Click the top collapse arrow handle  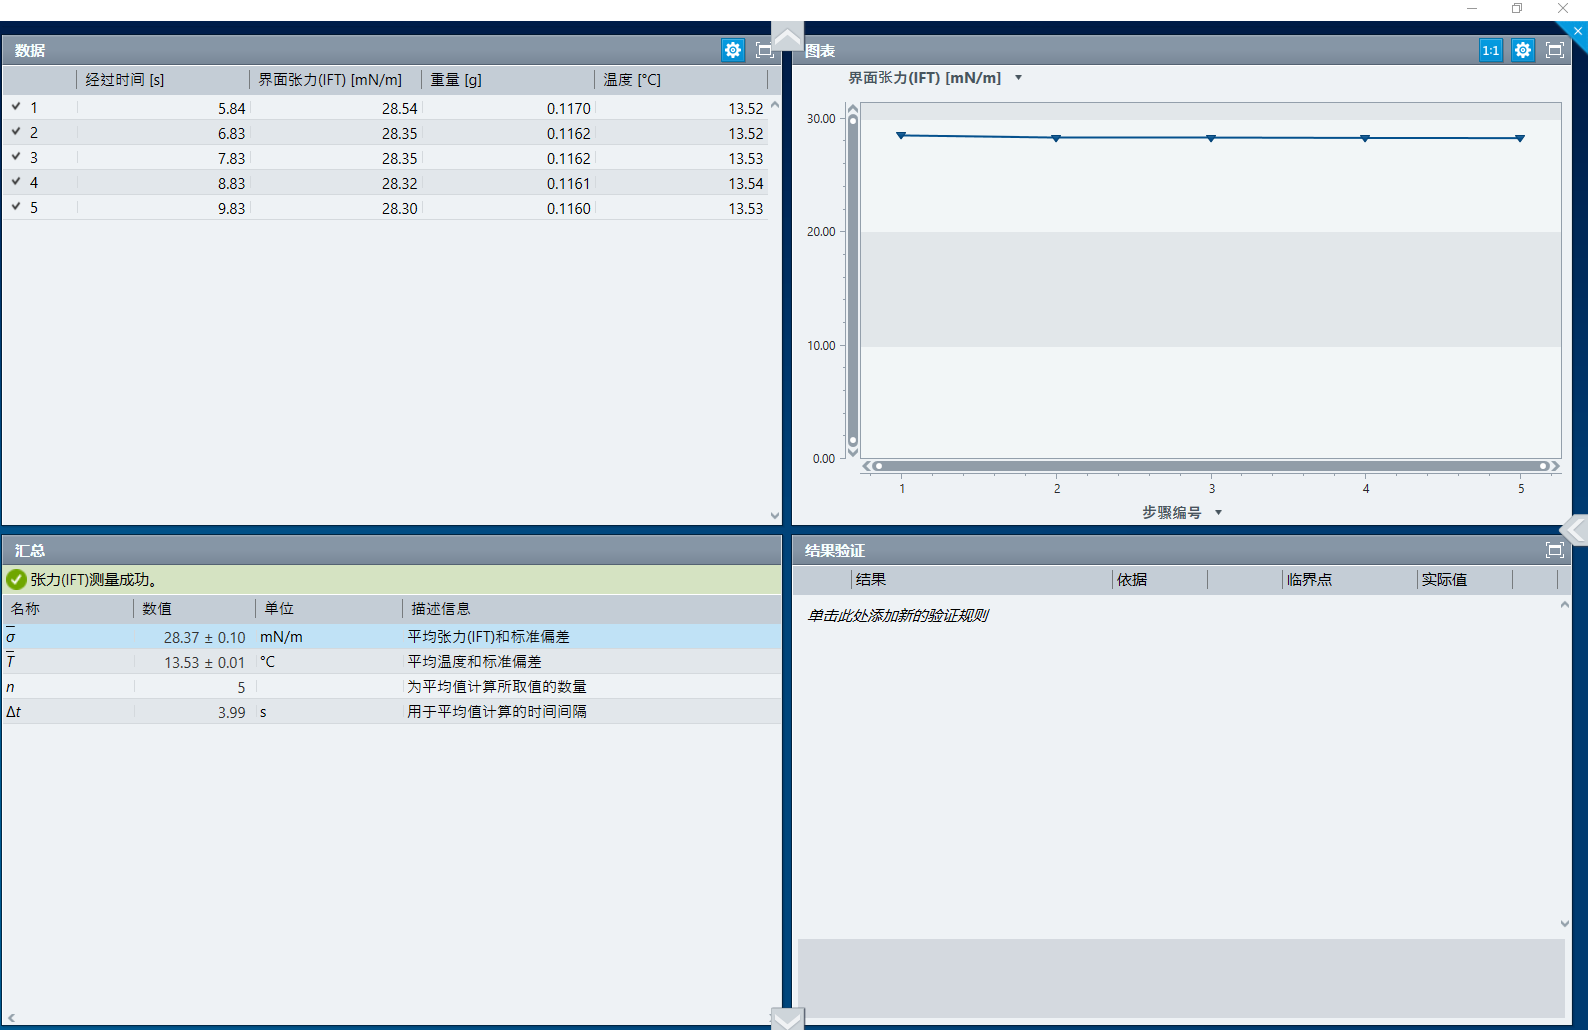(x=788, y=38)
